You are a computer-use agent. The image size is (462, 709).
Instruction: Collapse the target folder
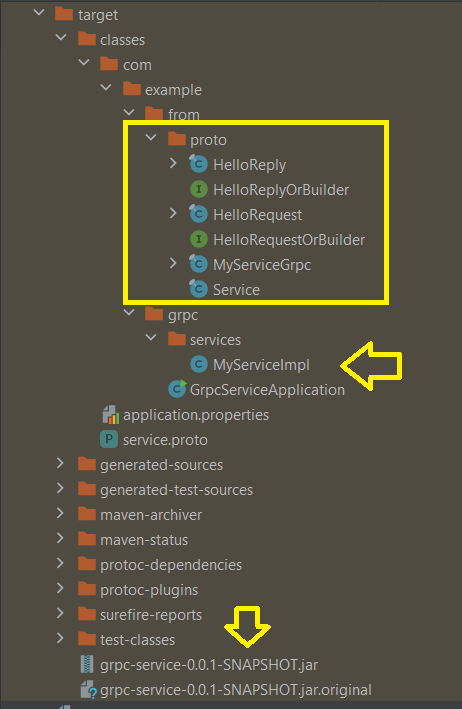[x=39, y=12]
